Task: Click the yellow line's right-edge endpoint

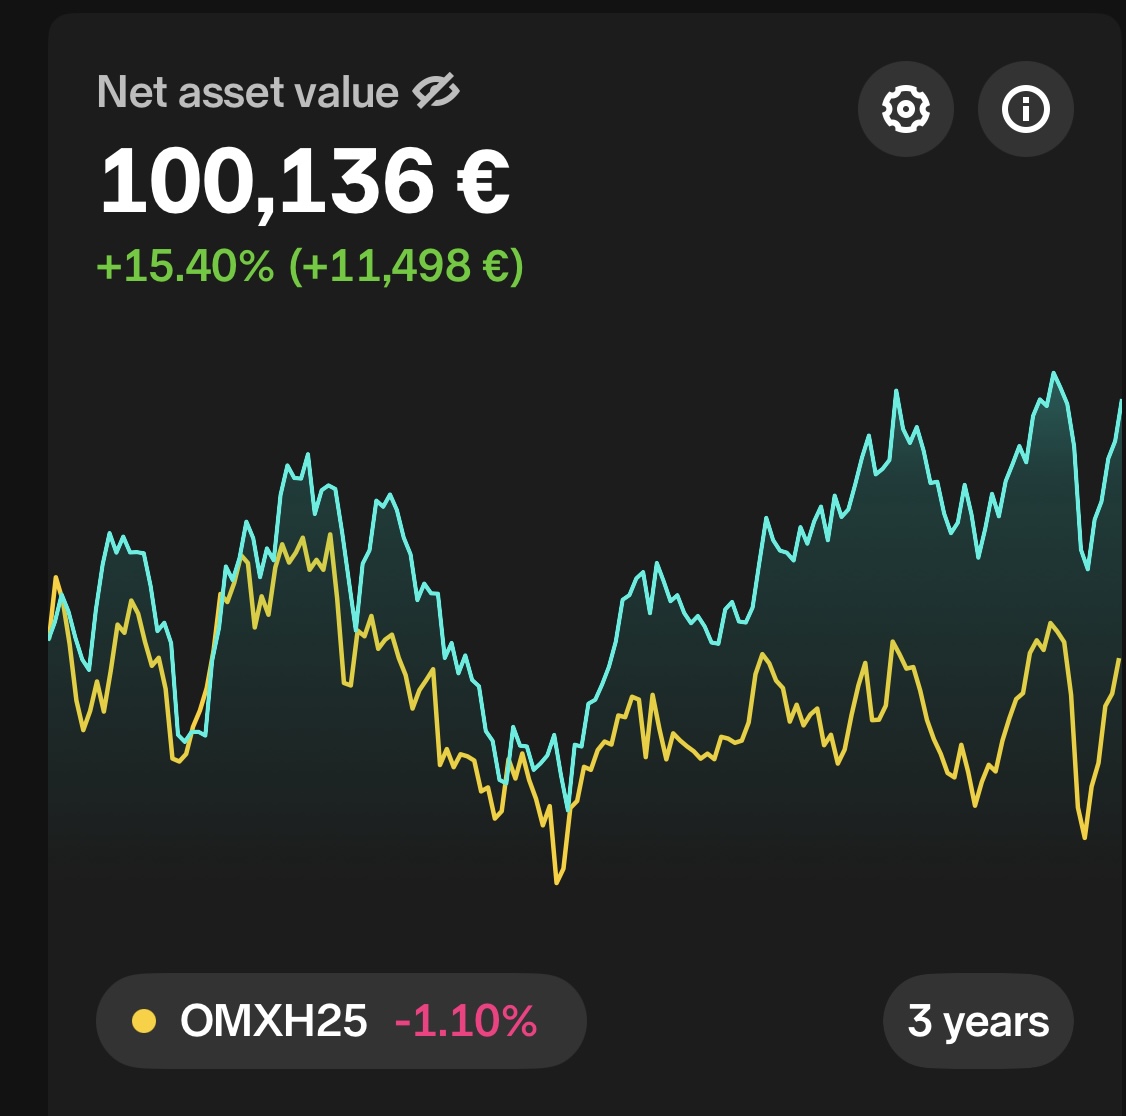Action: [x=1119, y=660]
